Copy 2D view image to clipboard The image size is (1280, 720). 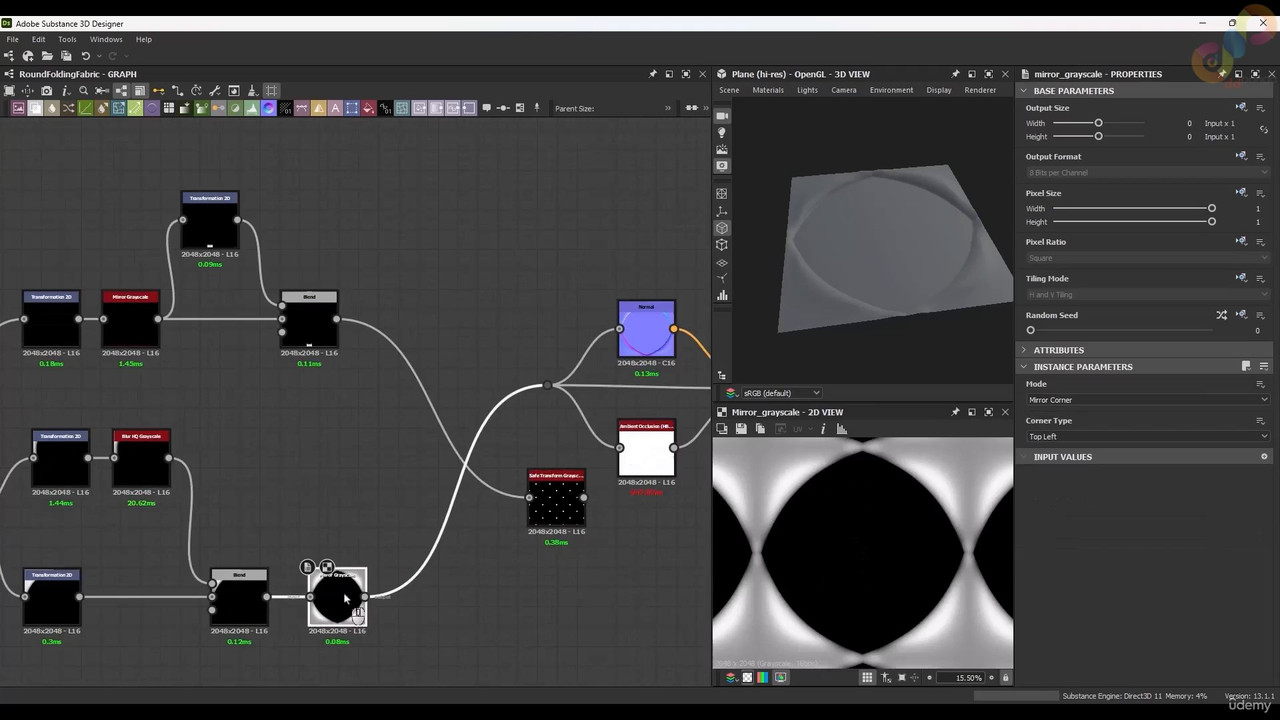coord(760,429)
